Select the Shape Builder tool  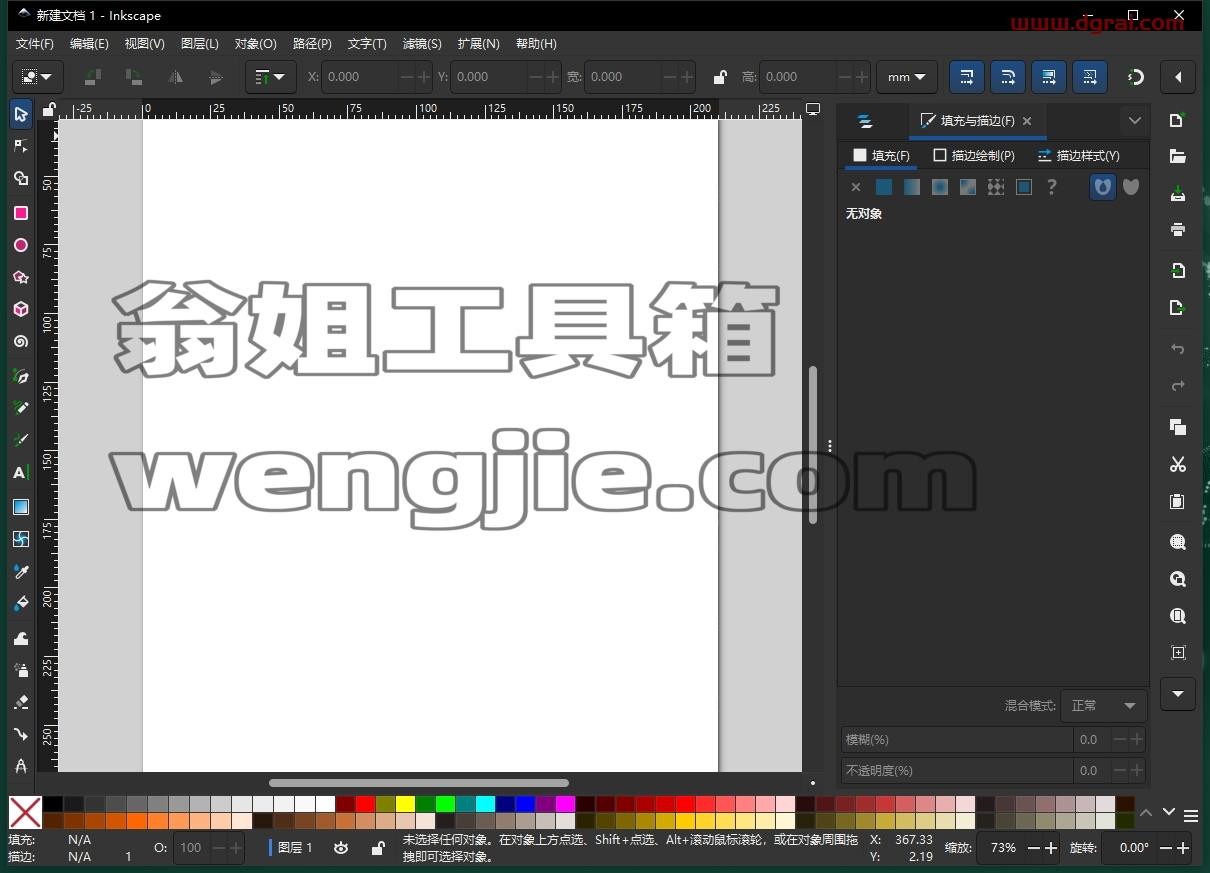click(x=20, y=179)
